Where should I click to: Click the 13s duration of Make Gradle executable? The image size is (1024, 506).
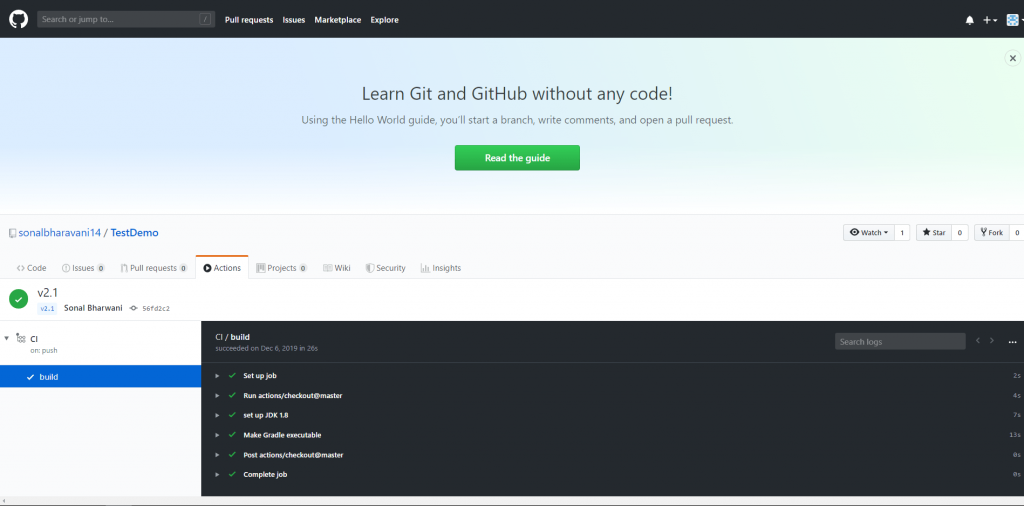pos(1014,435)
